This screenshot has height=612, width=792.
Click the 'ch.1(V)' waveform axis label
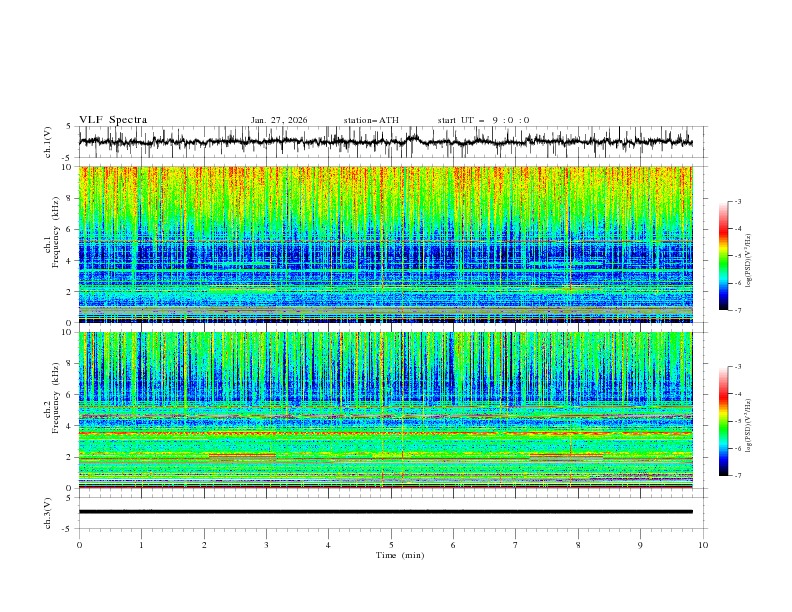[x=48, y=142]
